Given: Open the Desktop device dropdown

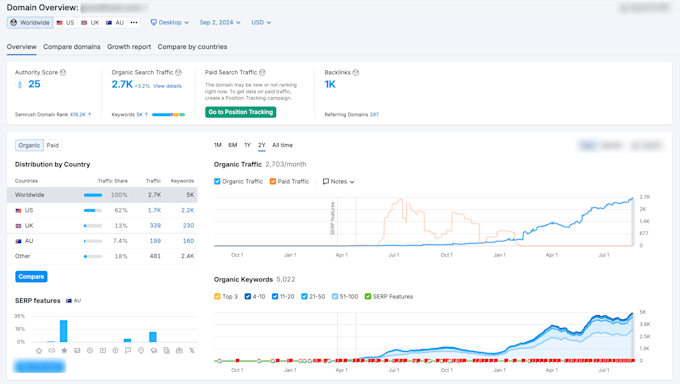Looking at the screenshot, I should tap(170, 23).
